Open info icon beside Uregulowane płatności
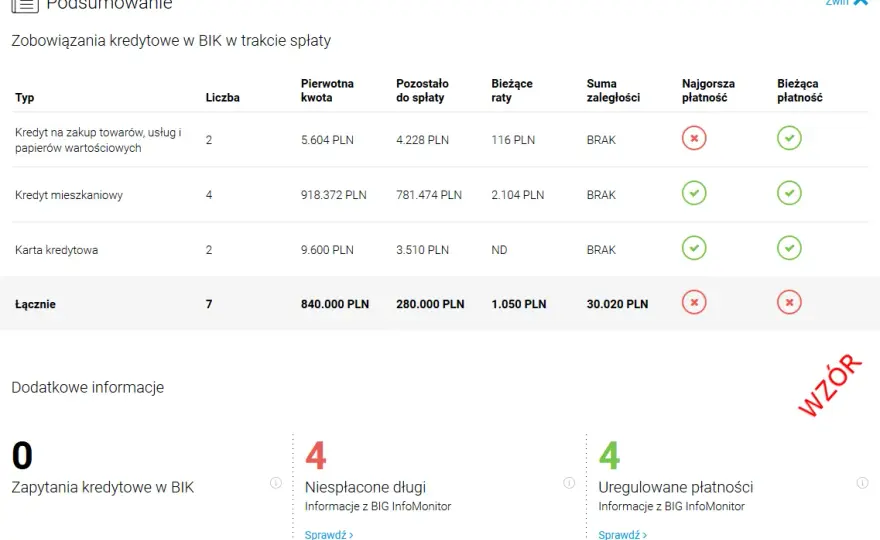 coord(863,483)
